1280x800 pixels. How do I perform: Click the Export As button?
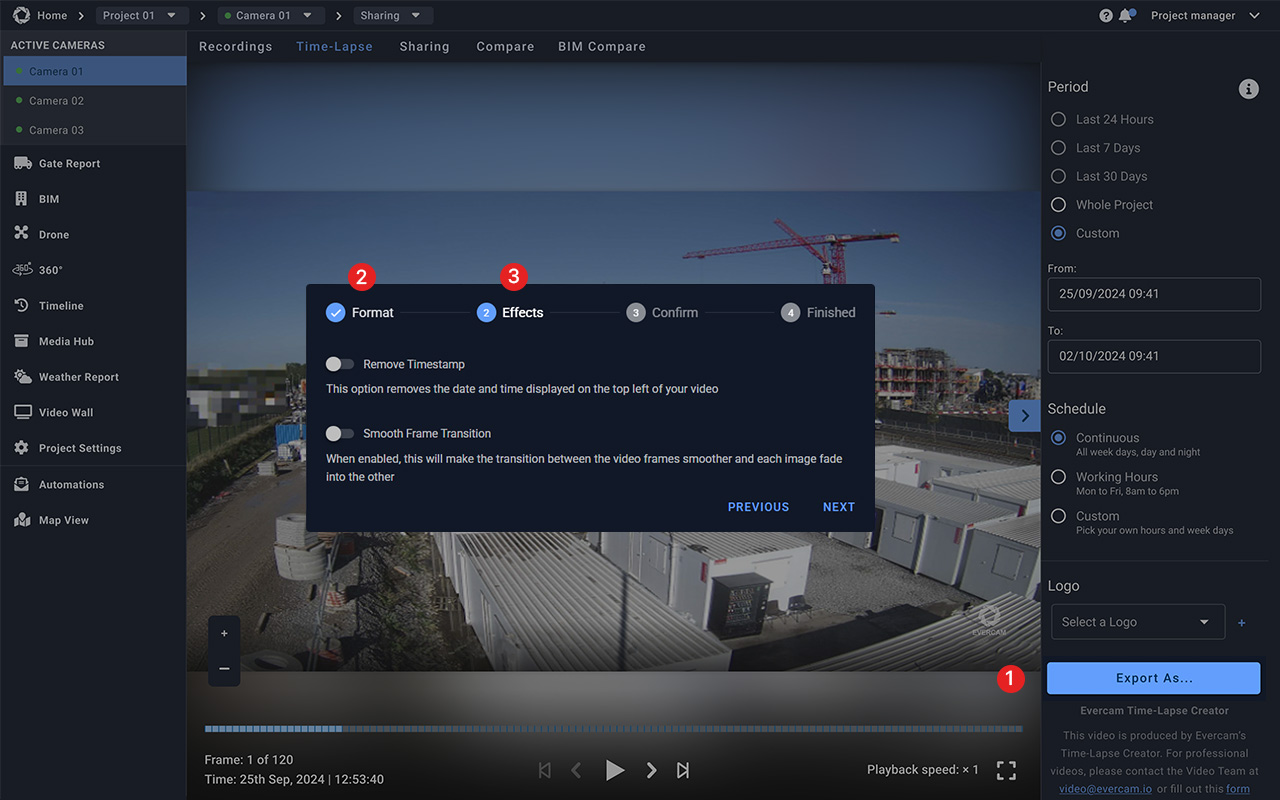click(1153, 678)
